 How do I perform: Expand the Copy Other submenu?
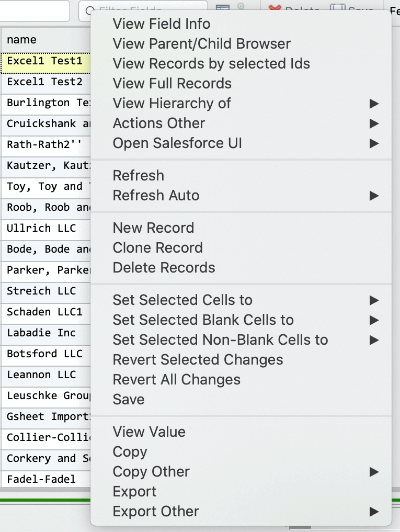pyautogui.click(x=241, y=472)
